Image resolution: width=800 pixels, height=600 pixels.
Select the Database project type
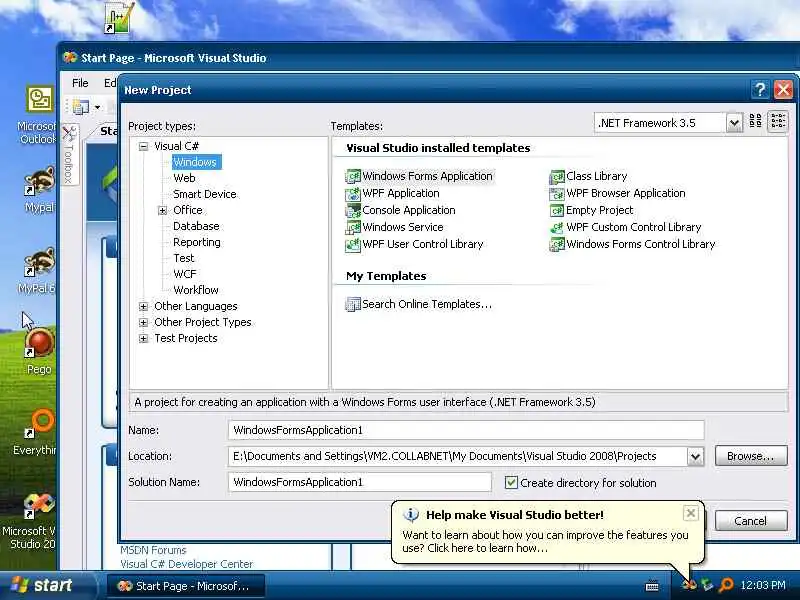(196, 226)
